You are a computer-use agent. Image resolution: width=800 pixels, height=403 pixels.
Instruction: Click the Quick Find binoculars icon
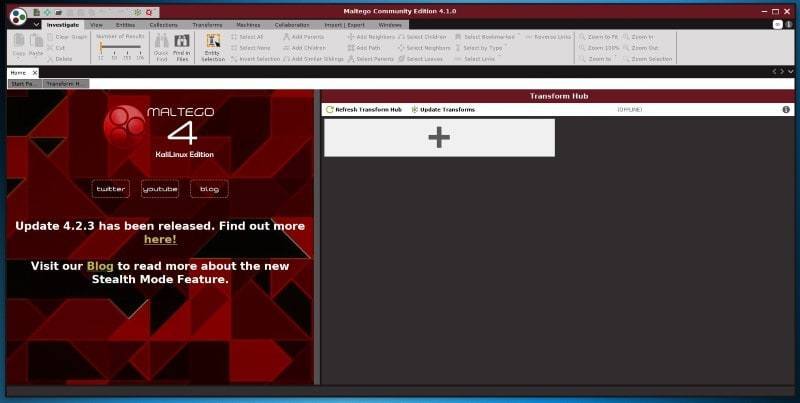pos(161,43)
